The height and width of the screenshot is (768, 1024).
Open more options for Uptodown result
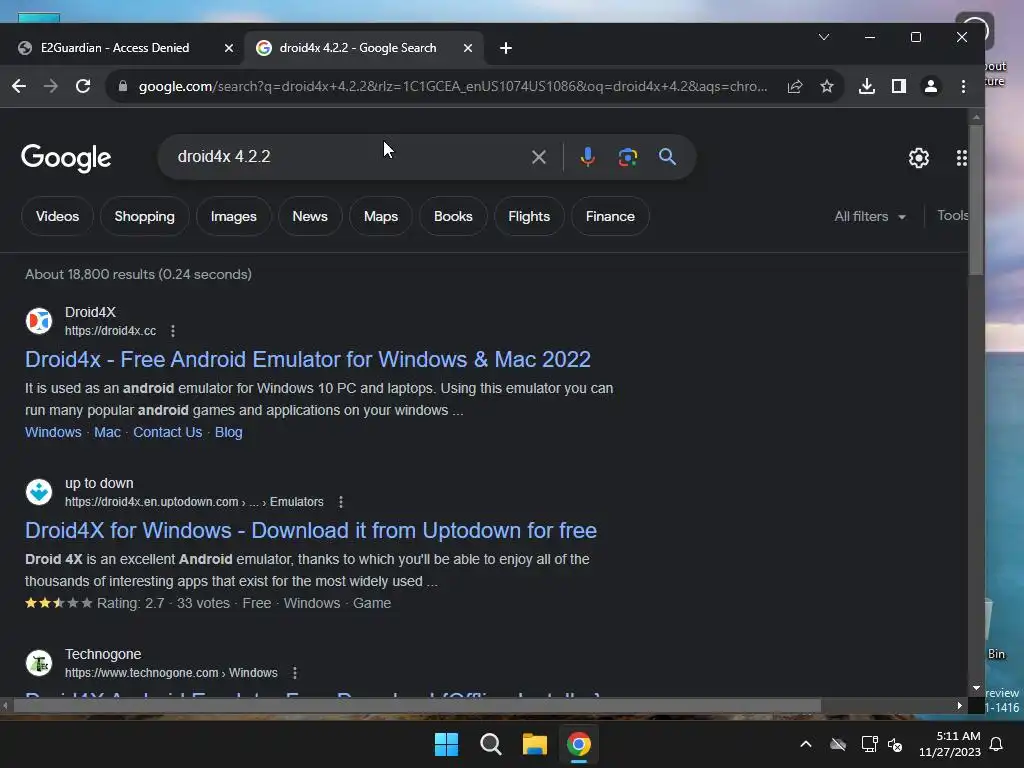(341, 502)
